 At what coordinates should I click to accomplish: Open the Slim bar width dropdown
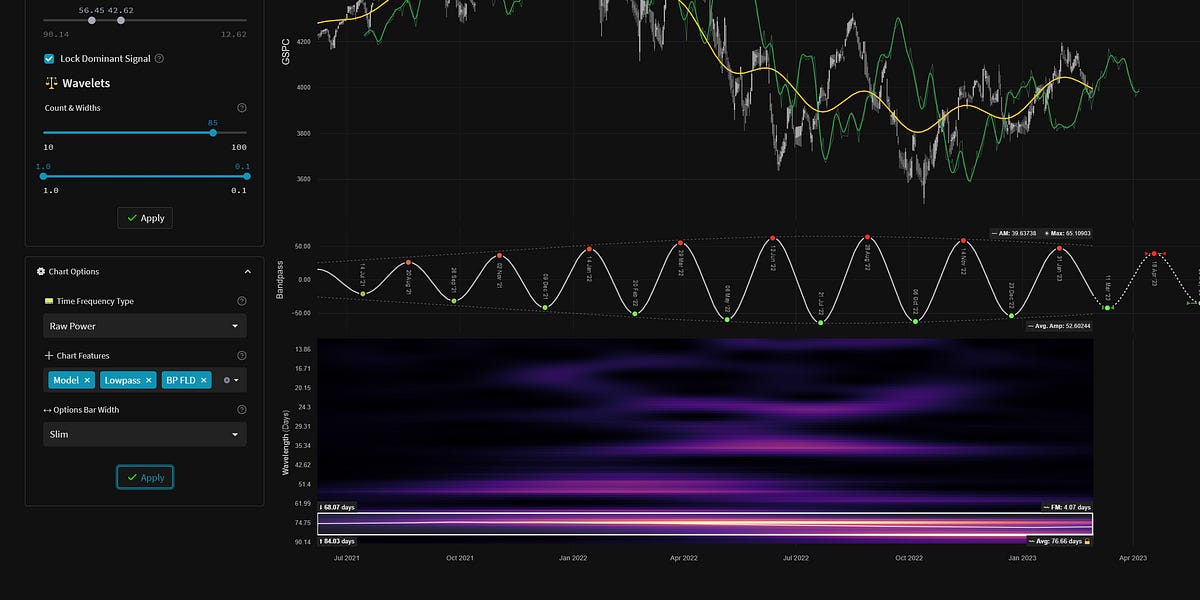click(x=145, y=434)
